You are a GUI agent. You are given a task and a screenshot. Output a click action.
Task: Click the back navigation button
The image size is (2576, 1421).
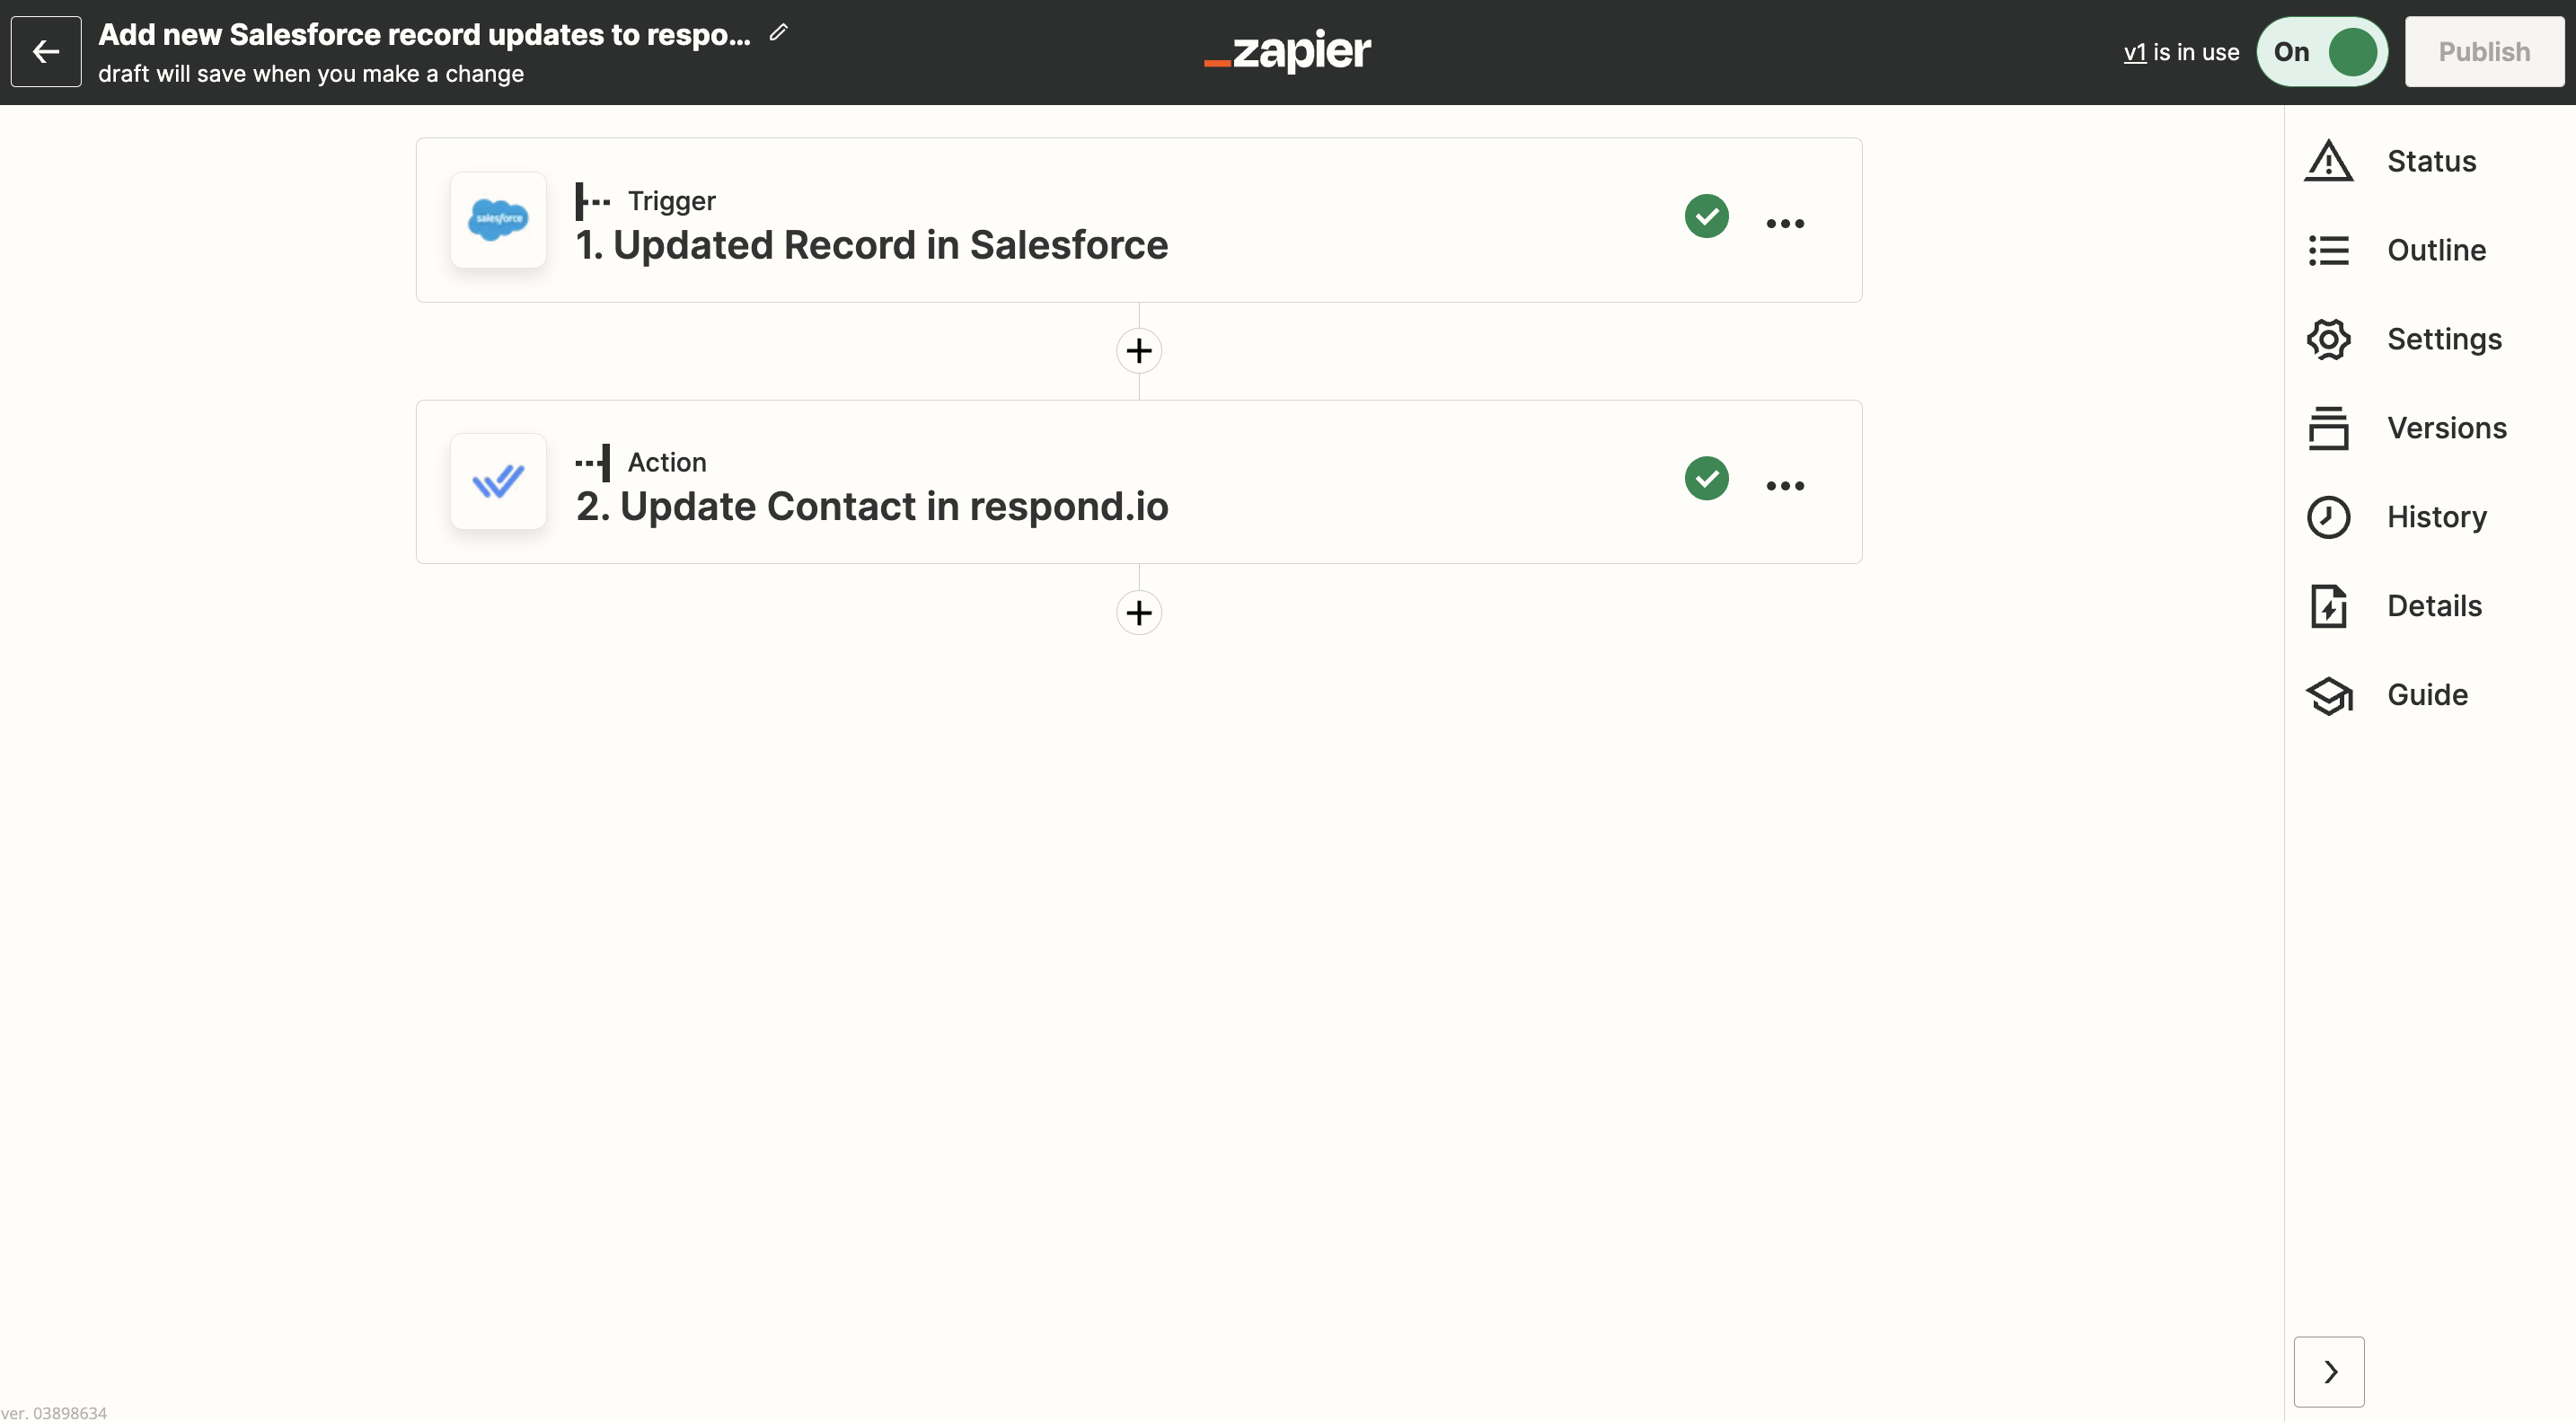[x=46, y=50]
